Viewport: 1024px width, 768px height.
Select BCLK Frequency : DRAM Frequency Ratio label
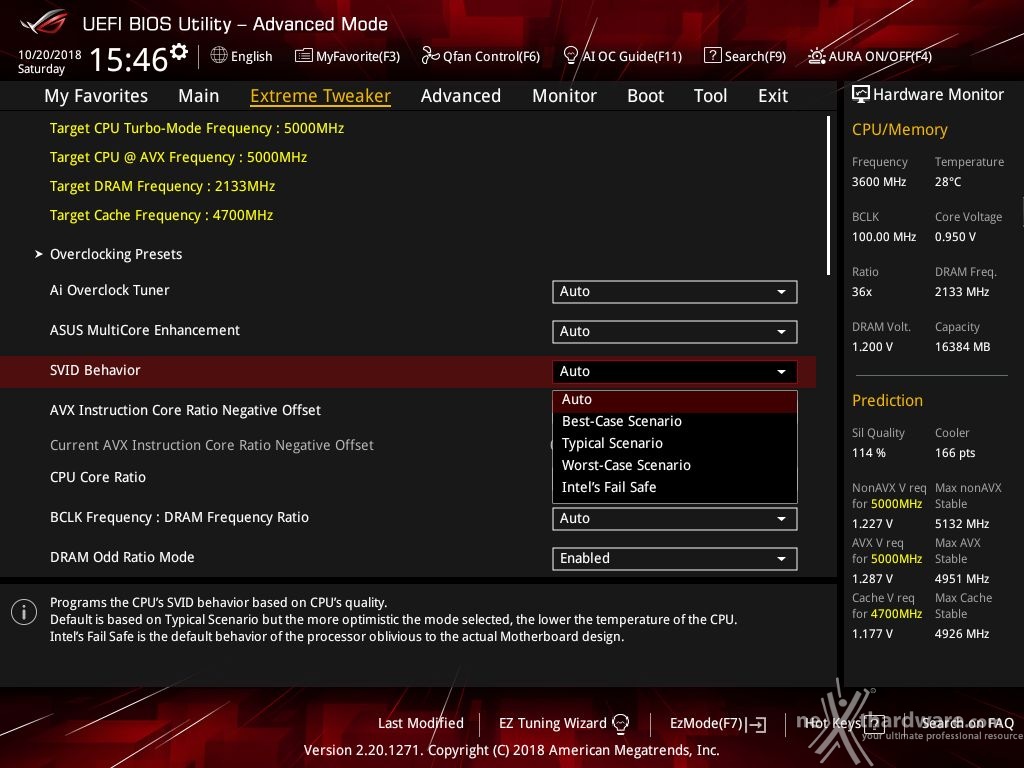tap(180, 517)
